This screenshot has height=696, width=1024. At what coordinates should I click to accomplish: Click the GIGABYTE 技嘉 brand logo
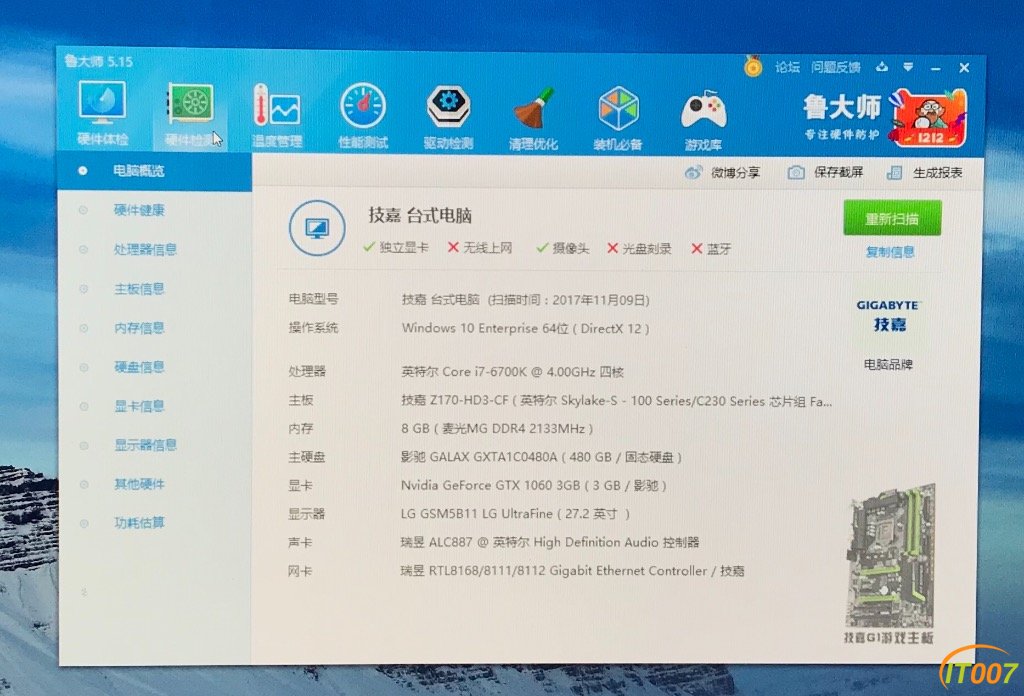tap(889, 316)
